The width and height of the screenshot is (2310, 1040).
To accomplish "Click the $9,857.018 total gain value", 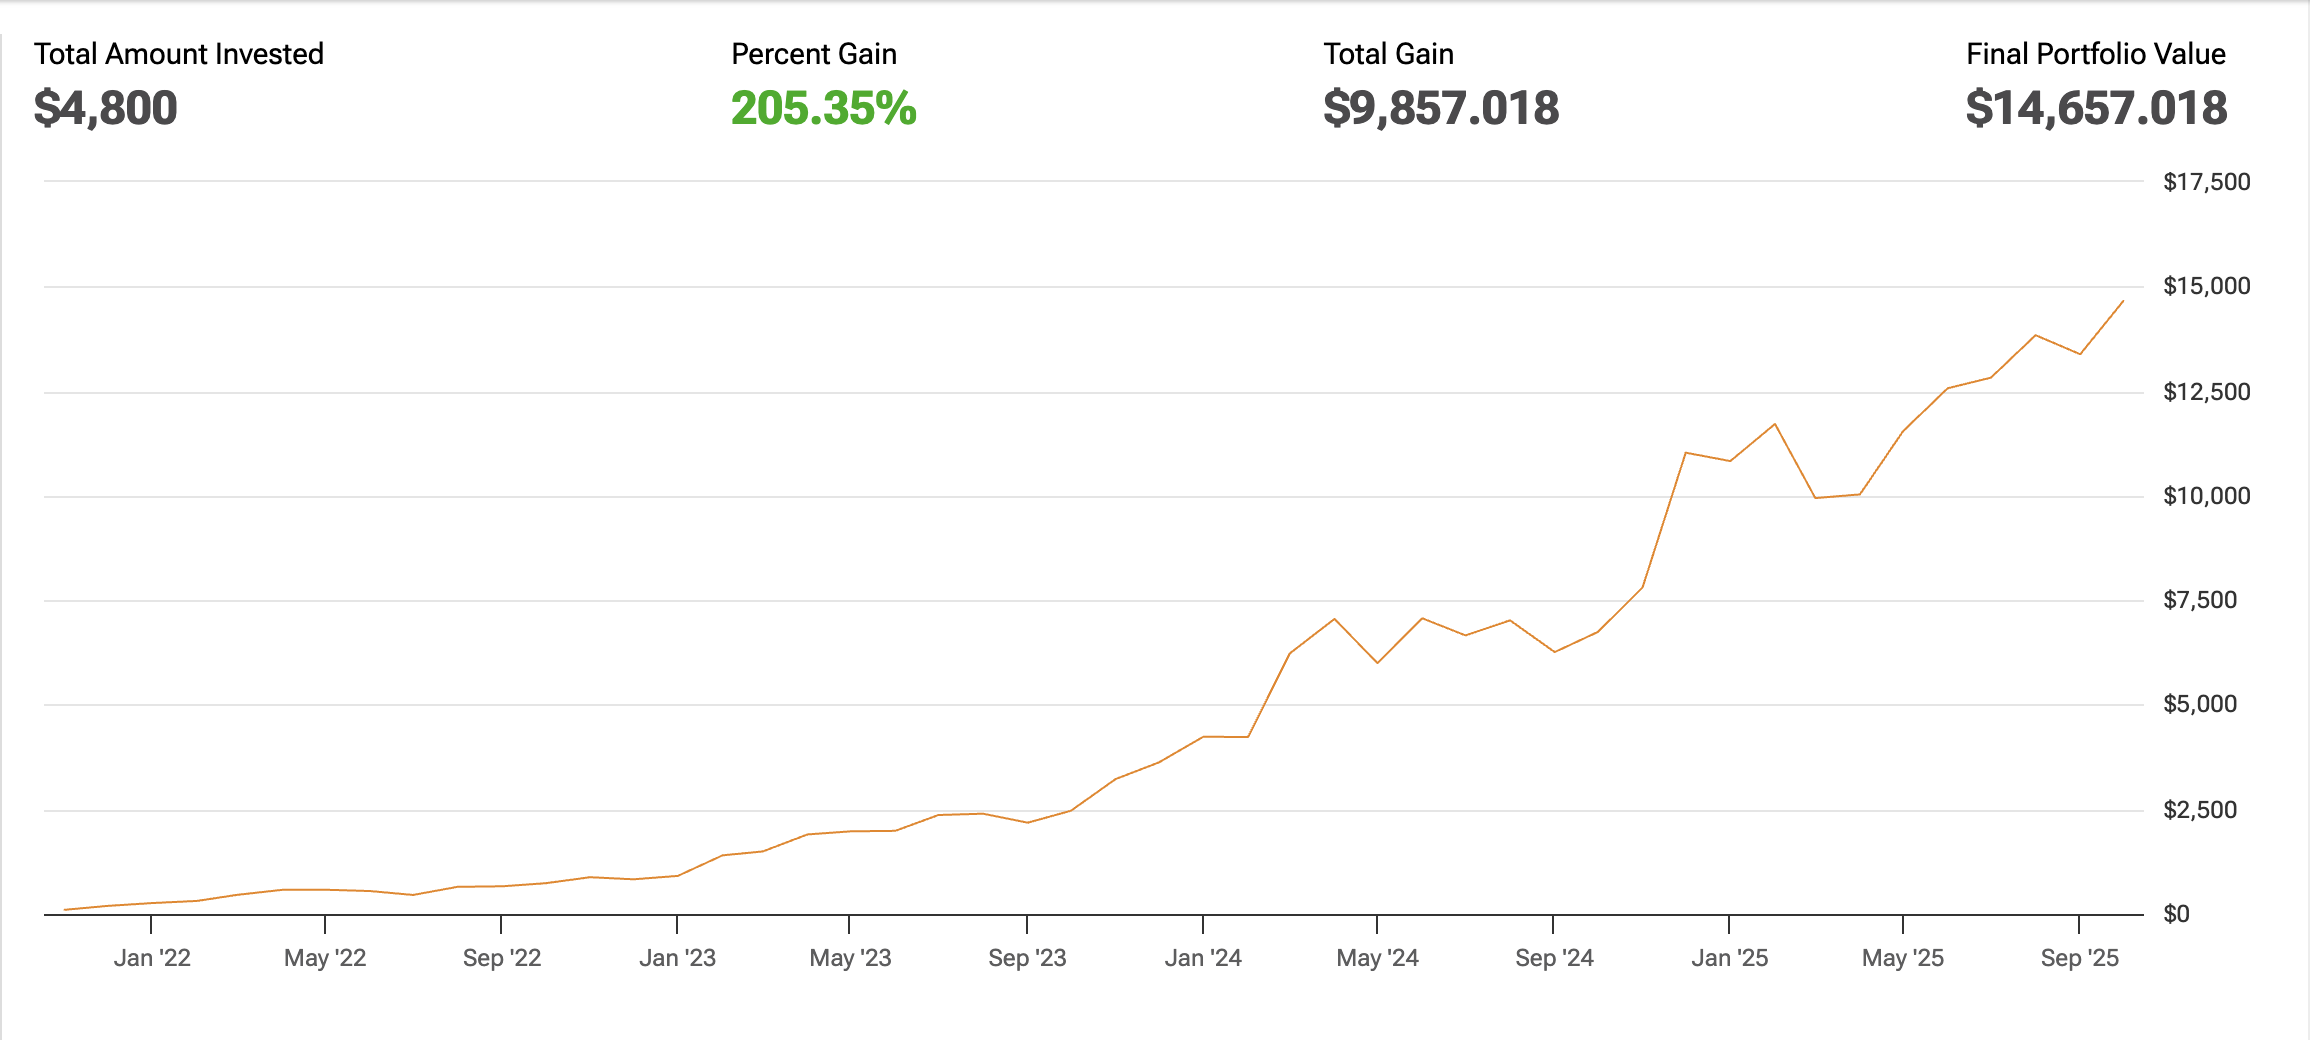I will tap(1441, 108).
